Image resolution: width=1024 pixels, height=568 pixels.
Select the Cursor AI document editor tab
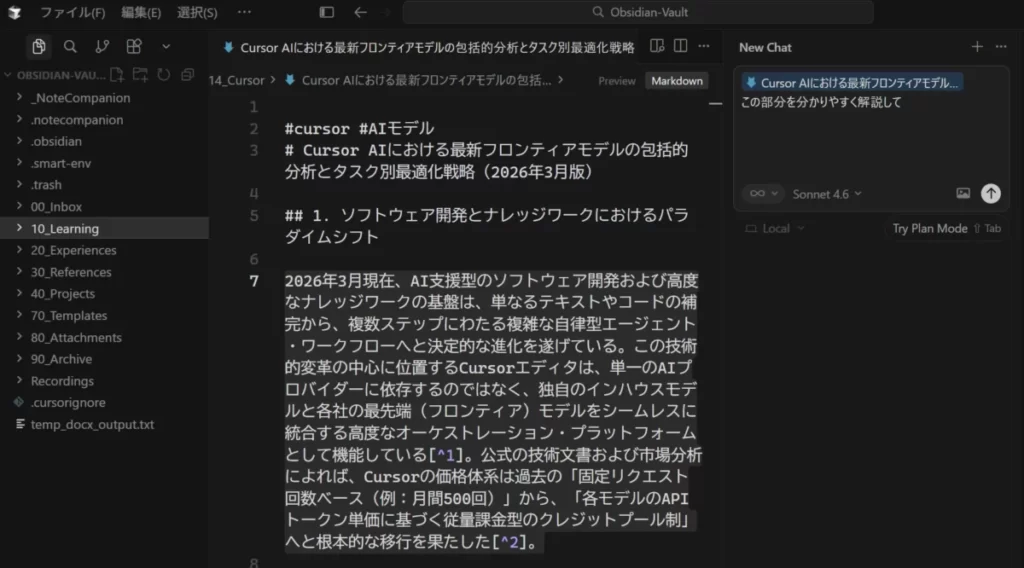click(x=428, y=47)
